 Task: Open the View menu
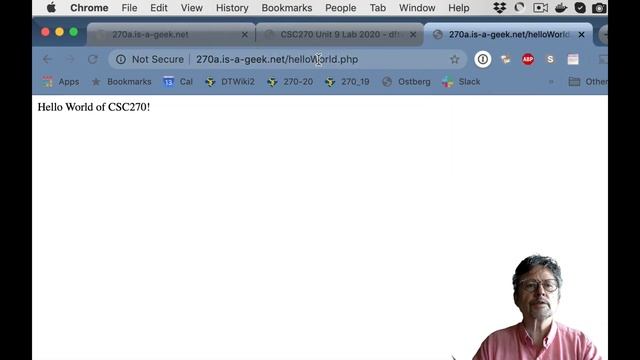pos(191,8)
